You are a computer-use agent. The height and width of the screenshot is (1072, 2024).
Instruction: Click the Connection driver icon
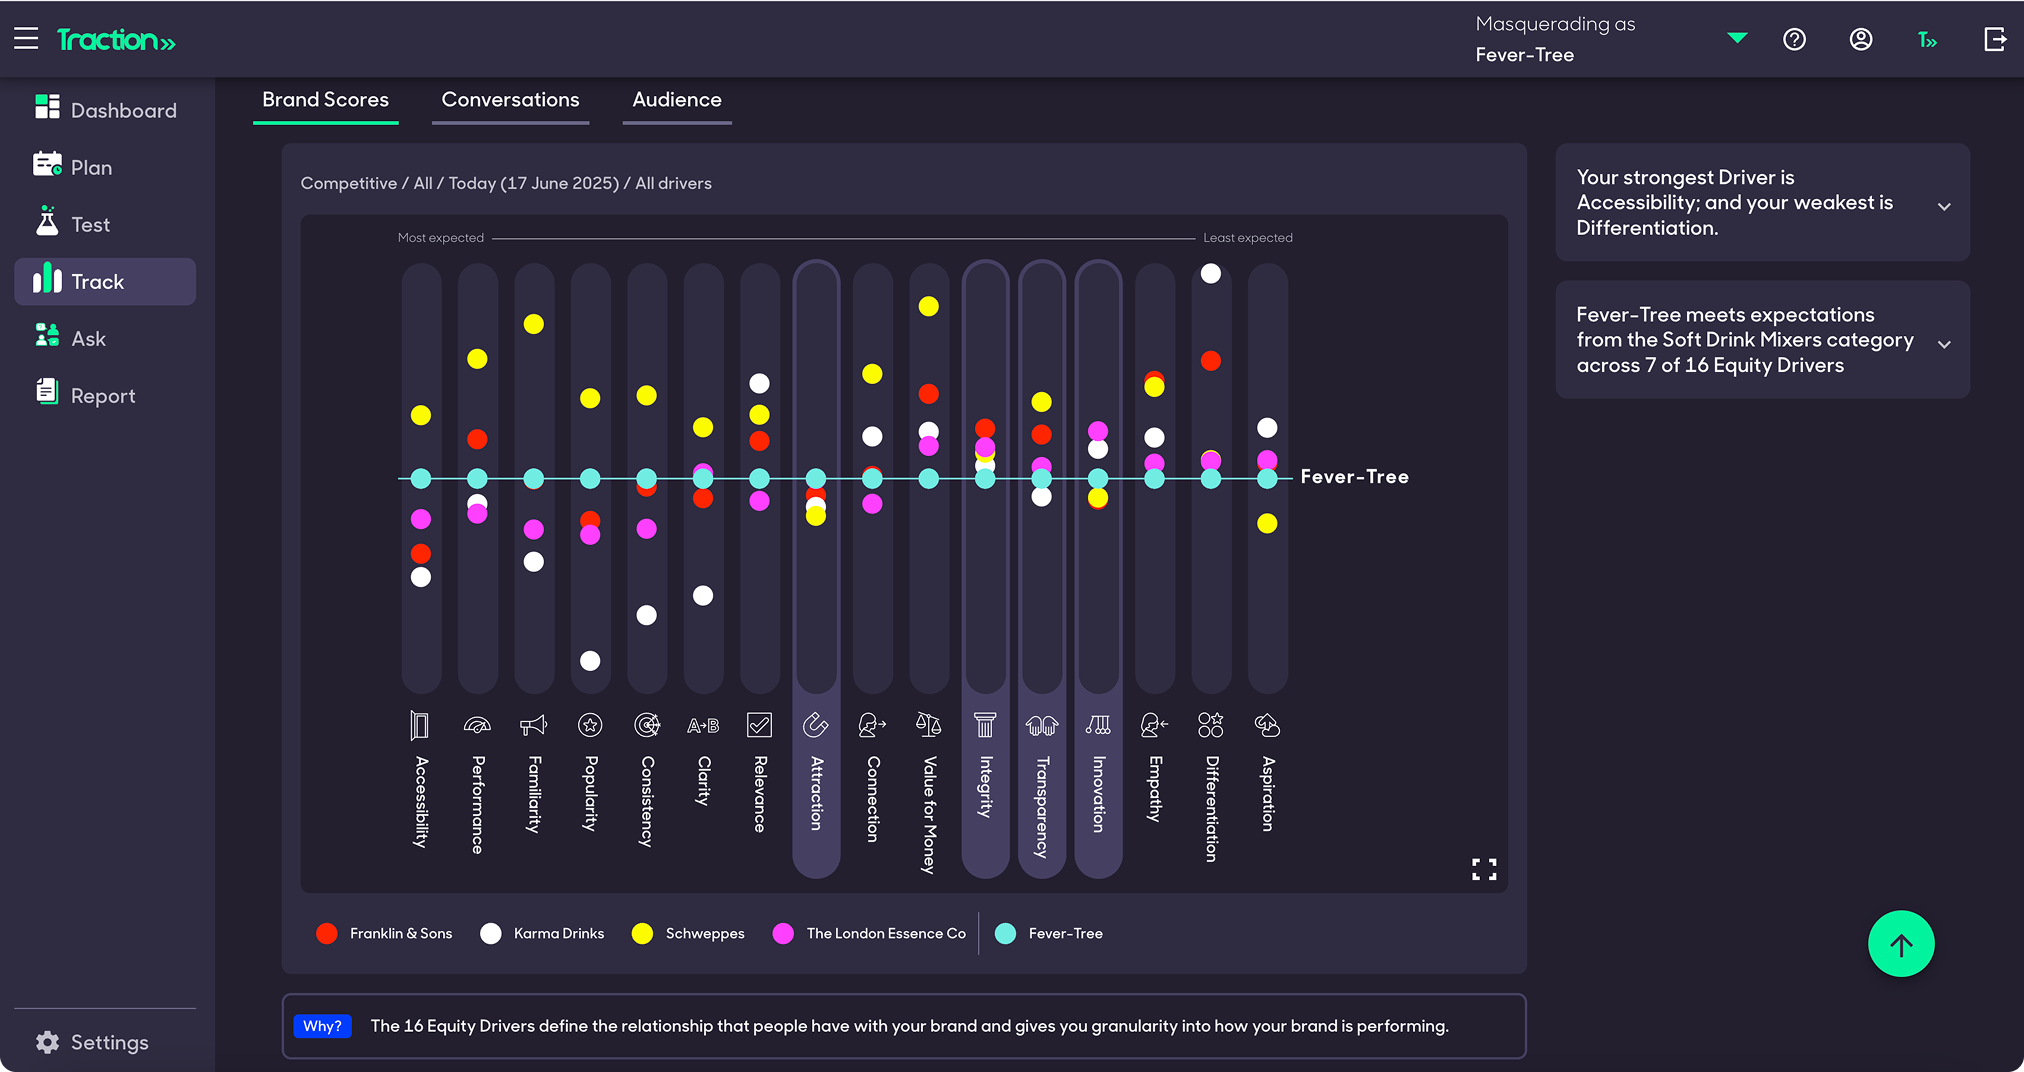pyautogui.click(x=873, y=725)
